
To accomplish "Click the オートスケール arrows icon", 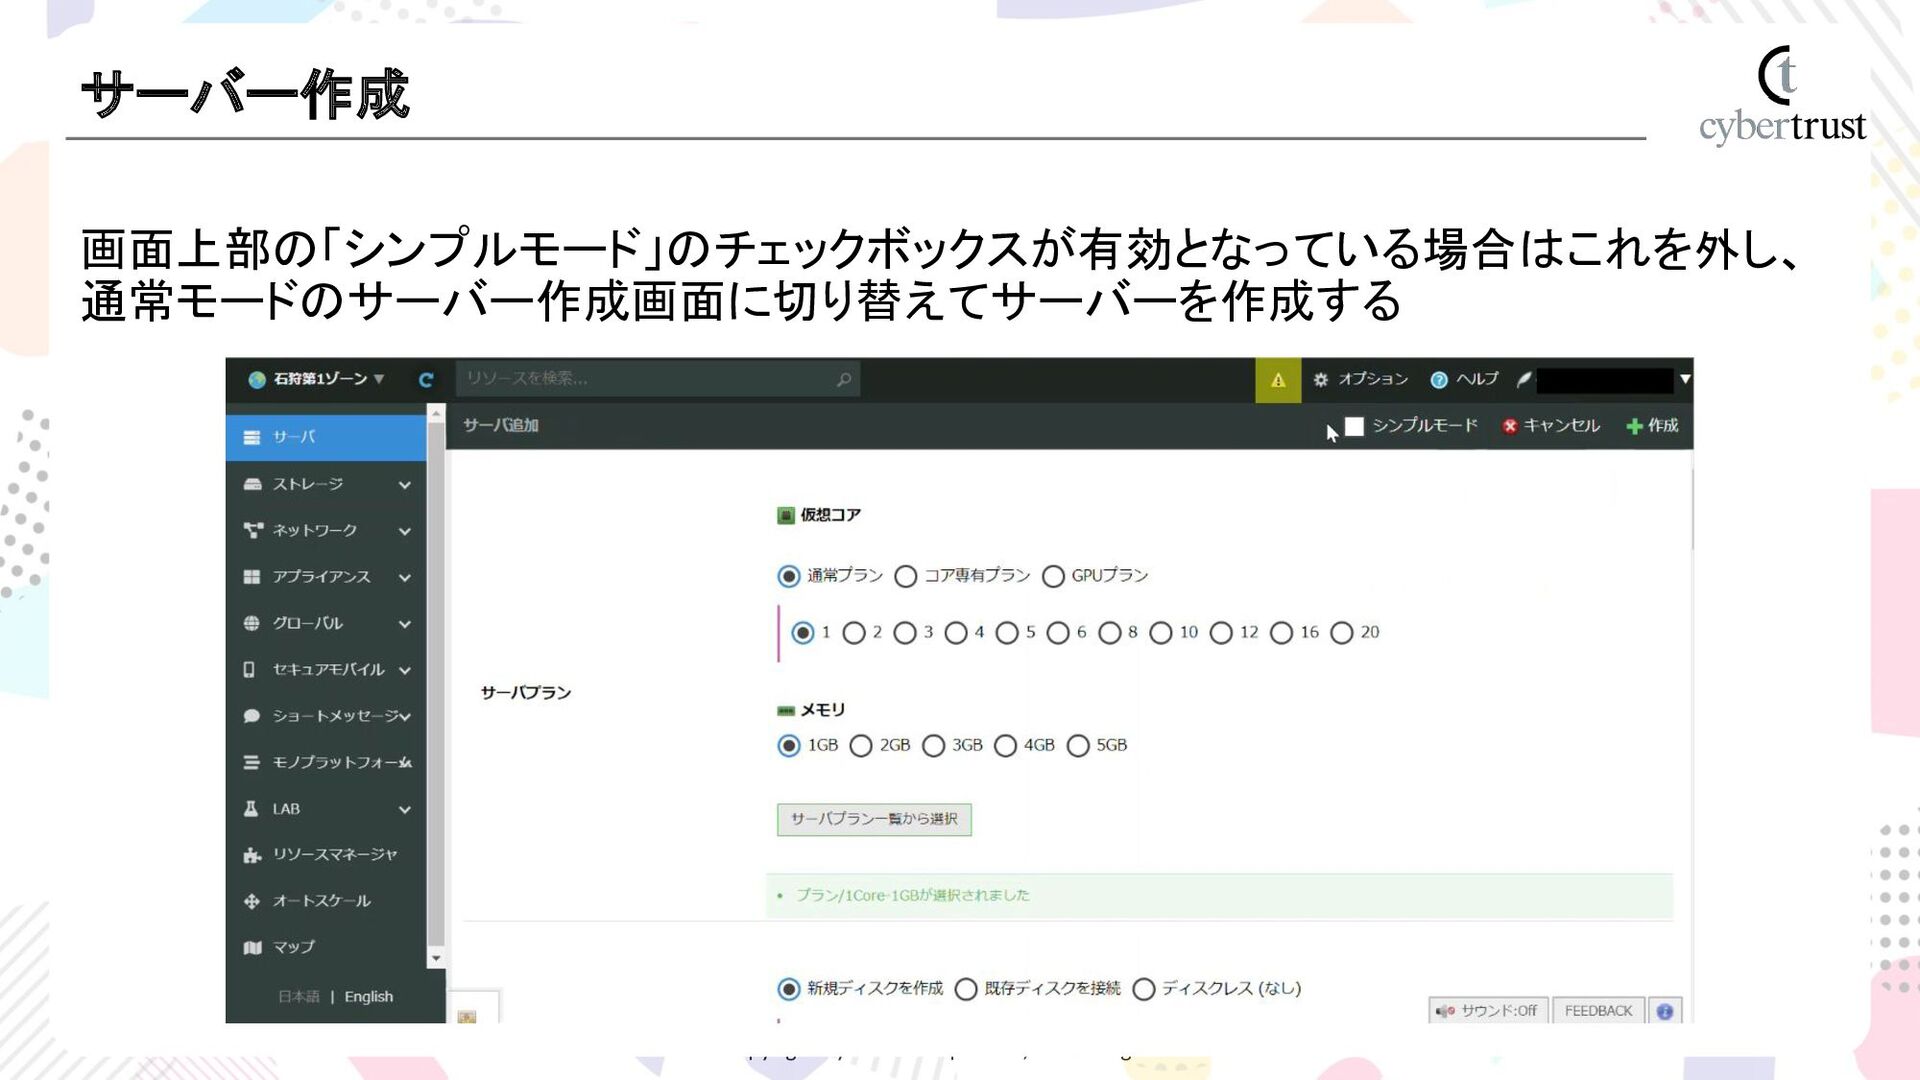I will pyautogui.click(x=252, y=901).
